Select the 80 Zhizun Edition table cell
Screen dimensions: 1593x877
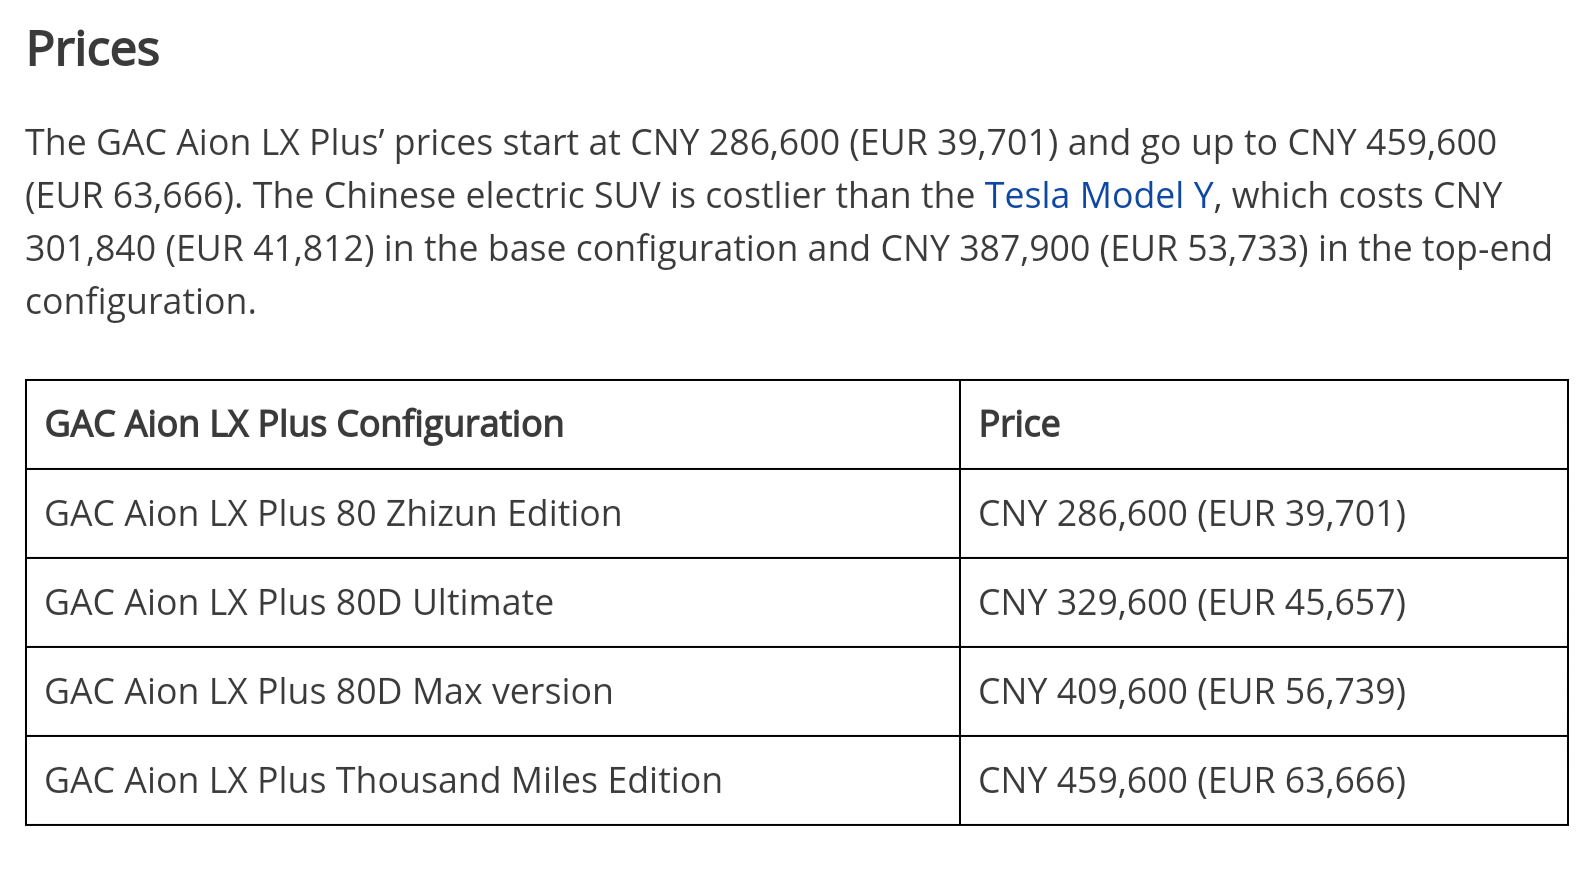333,514
